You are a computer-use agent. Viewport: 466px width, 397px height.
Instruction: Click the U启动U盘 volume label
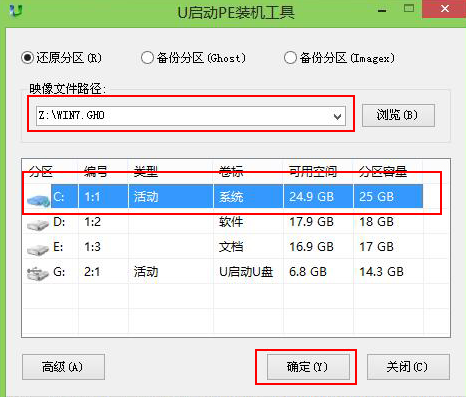(246, 272)
